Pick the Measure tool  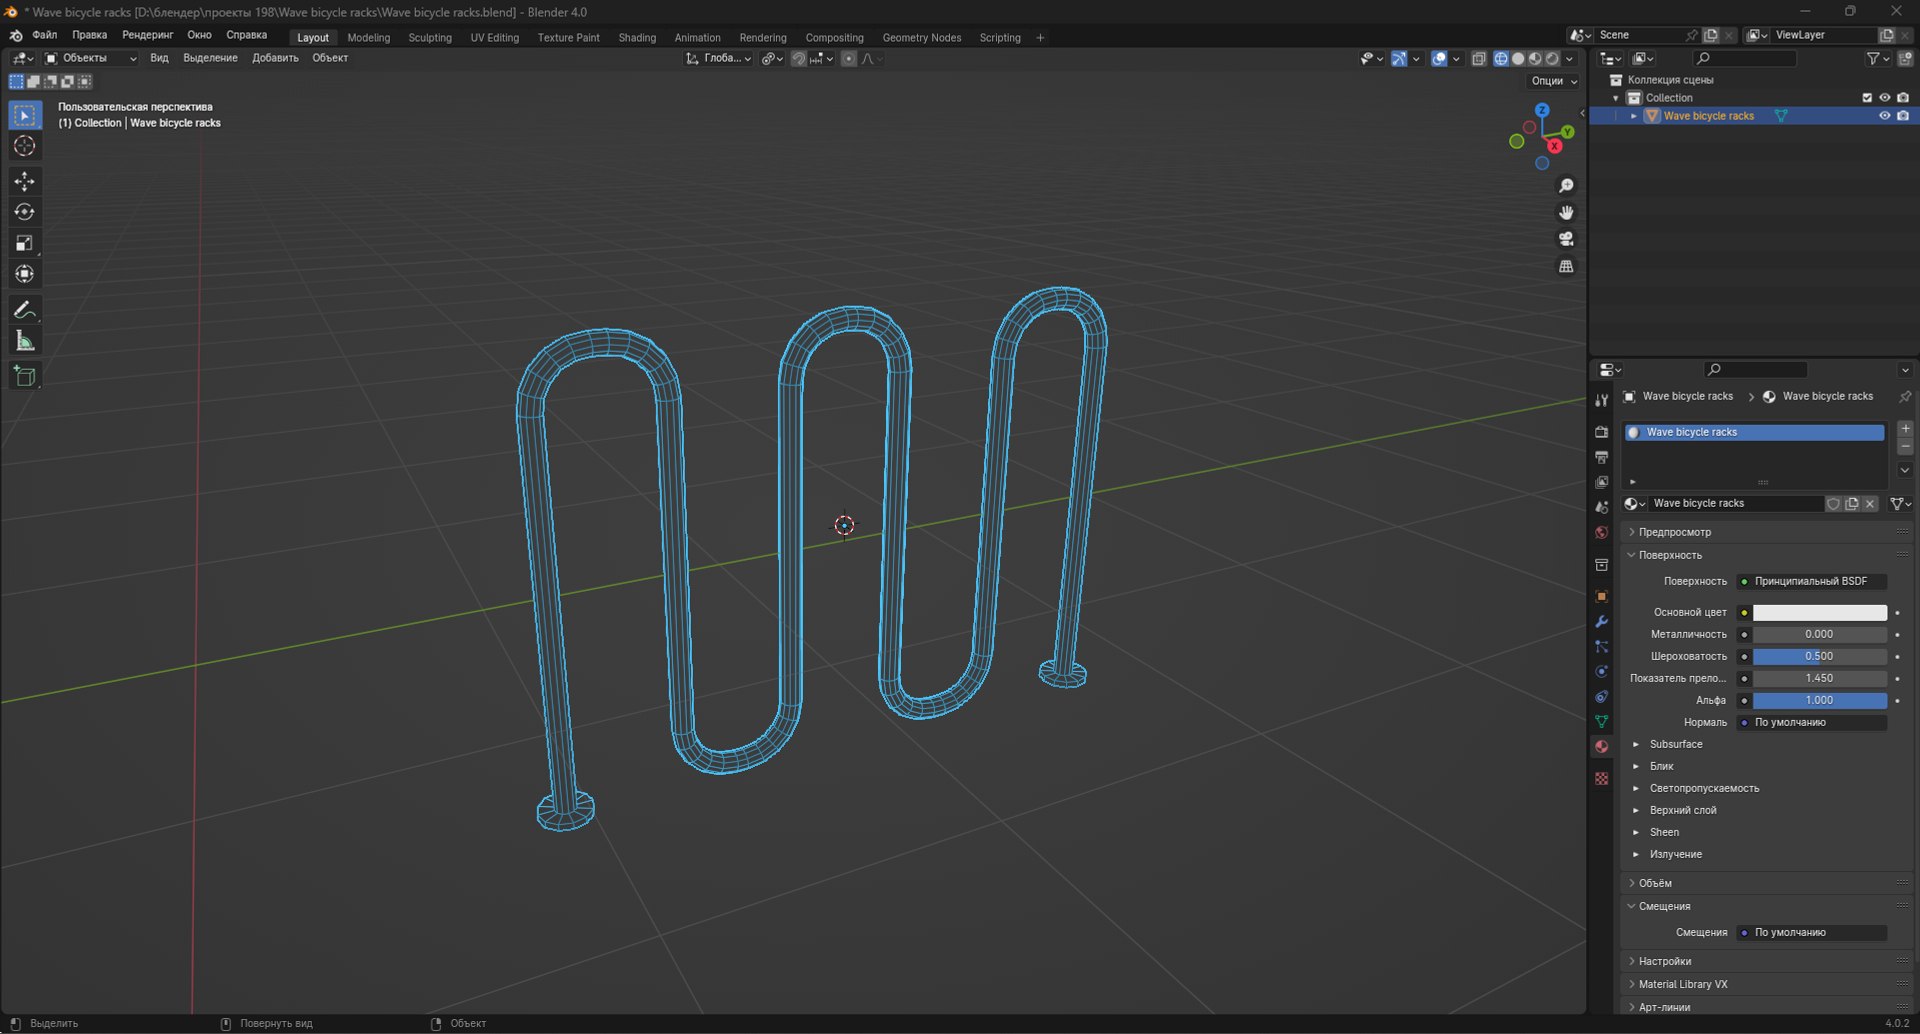pos(25,341)
